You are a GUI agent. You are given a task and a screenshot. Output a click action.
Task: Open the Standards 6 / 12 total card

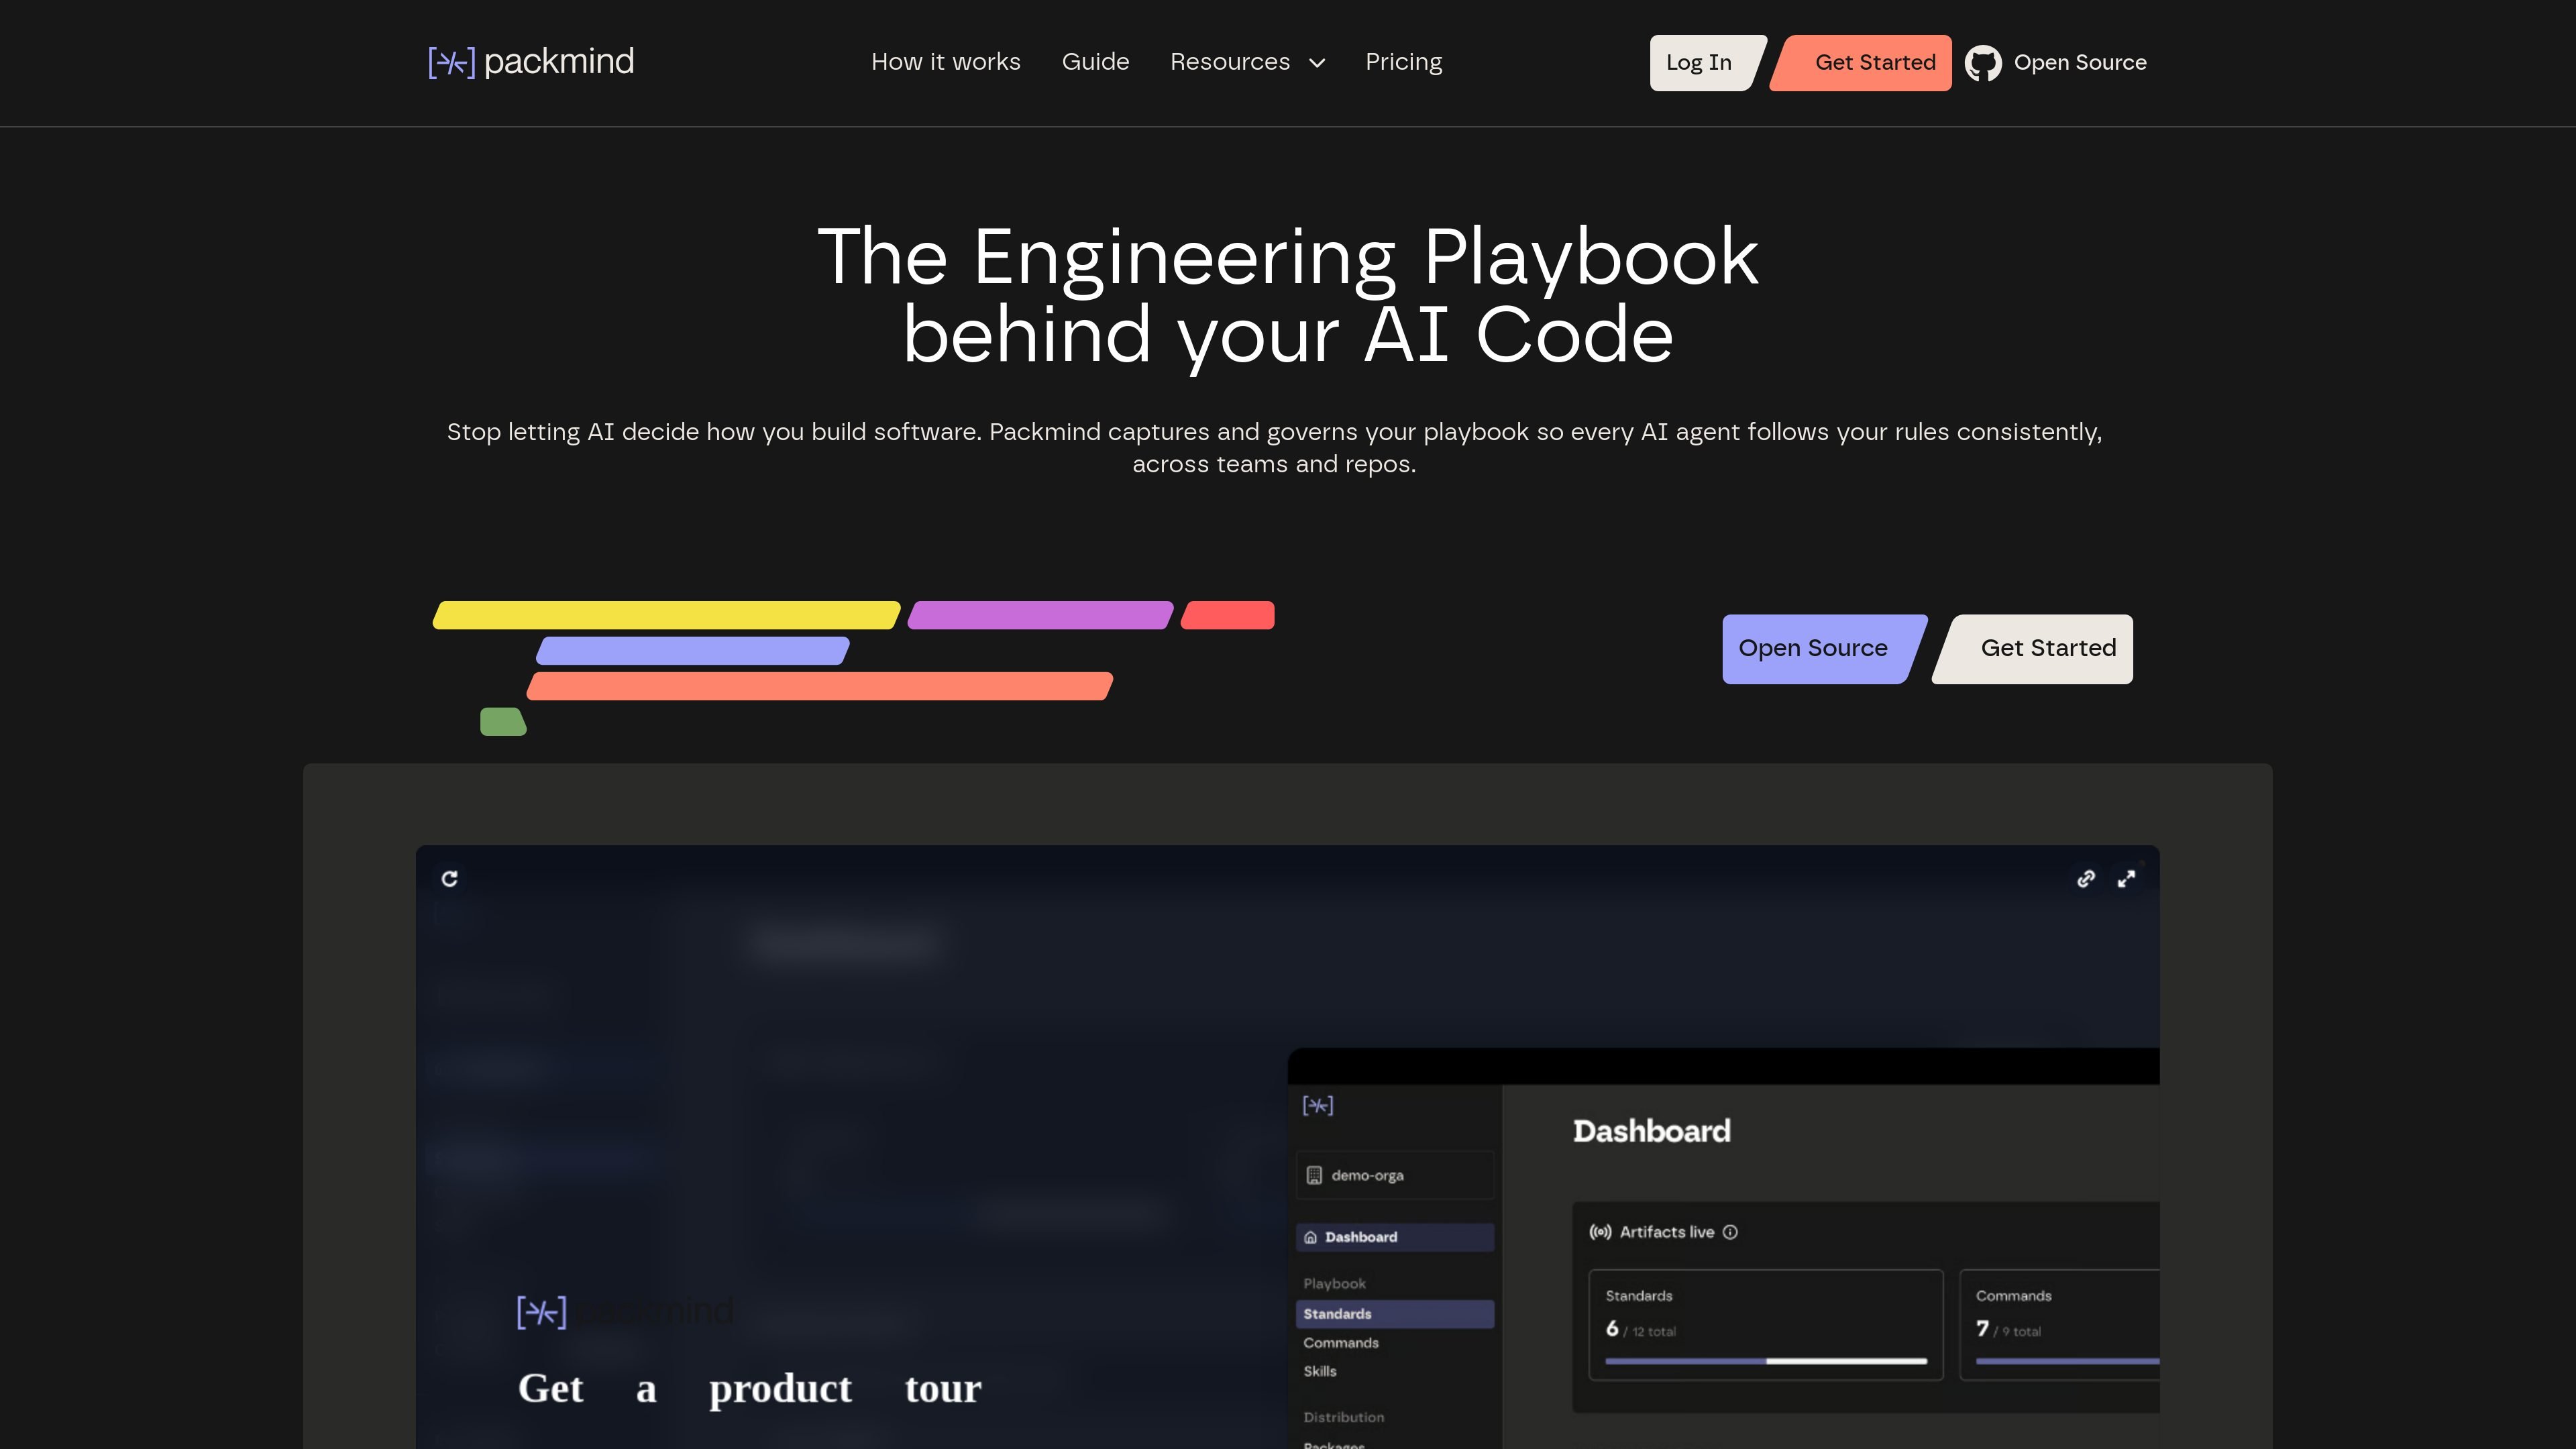coord(1766,1325)
